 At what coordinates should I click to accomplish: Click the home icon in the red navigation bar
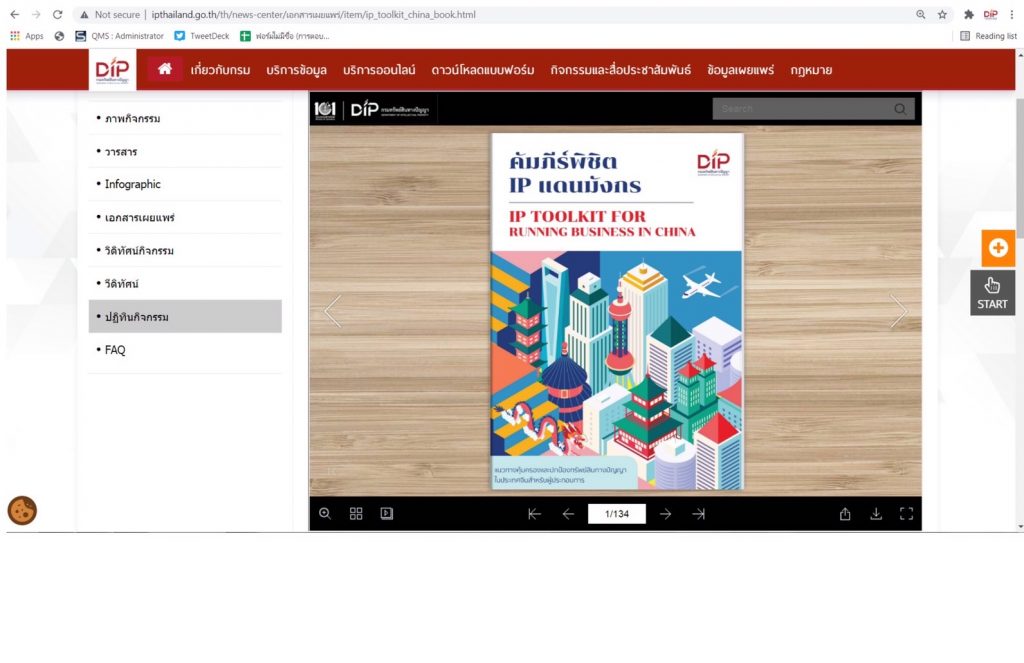(165, 69)
